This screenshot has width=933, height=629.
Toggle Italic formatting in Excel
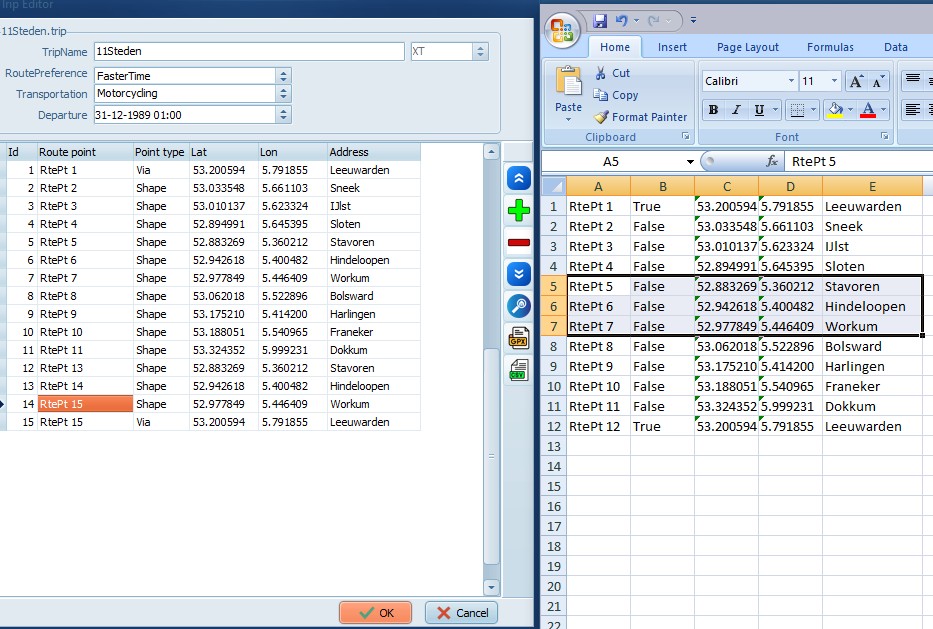point(737,110)
